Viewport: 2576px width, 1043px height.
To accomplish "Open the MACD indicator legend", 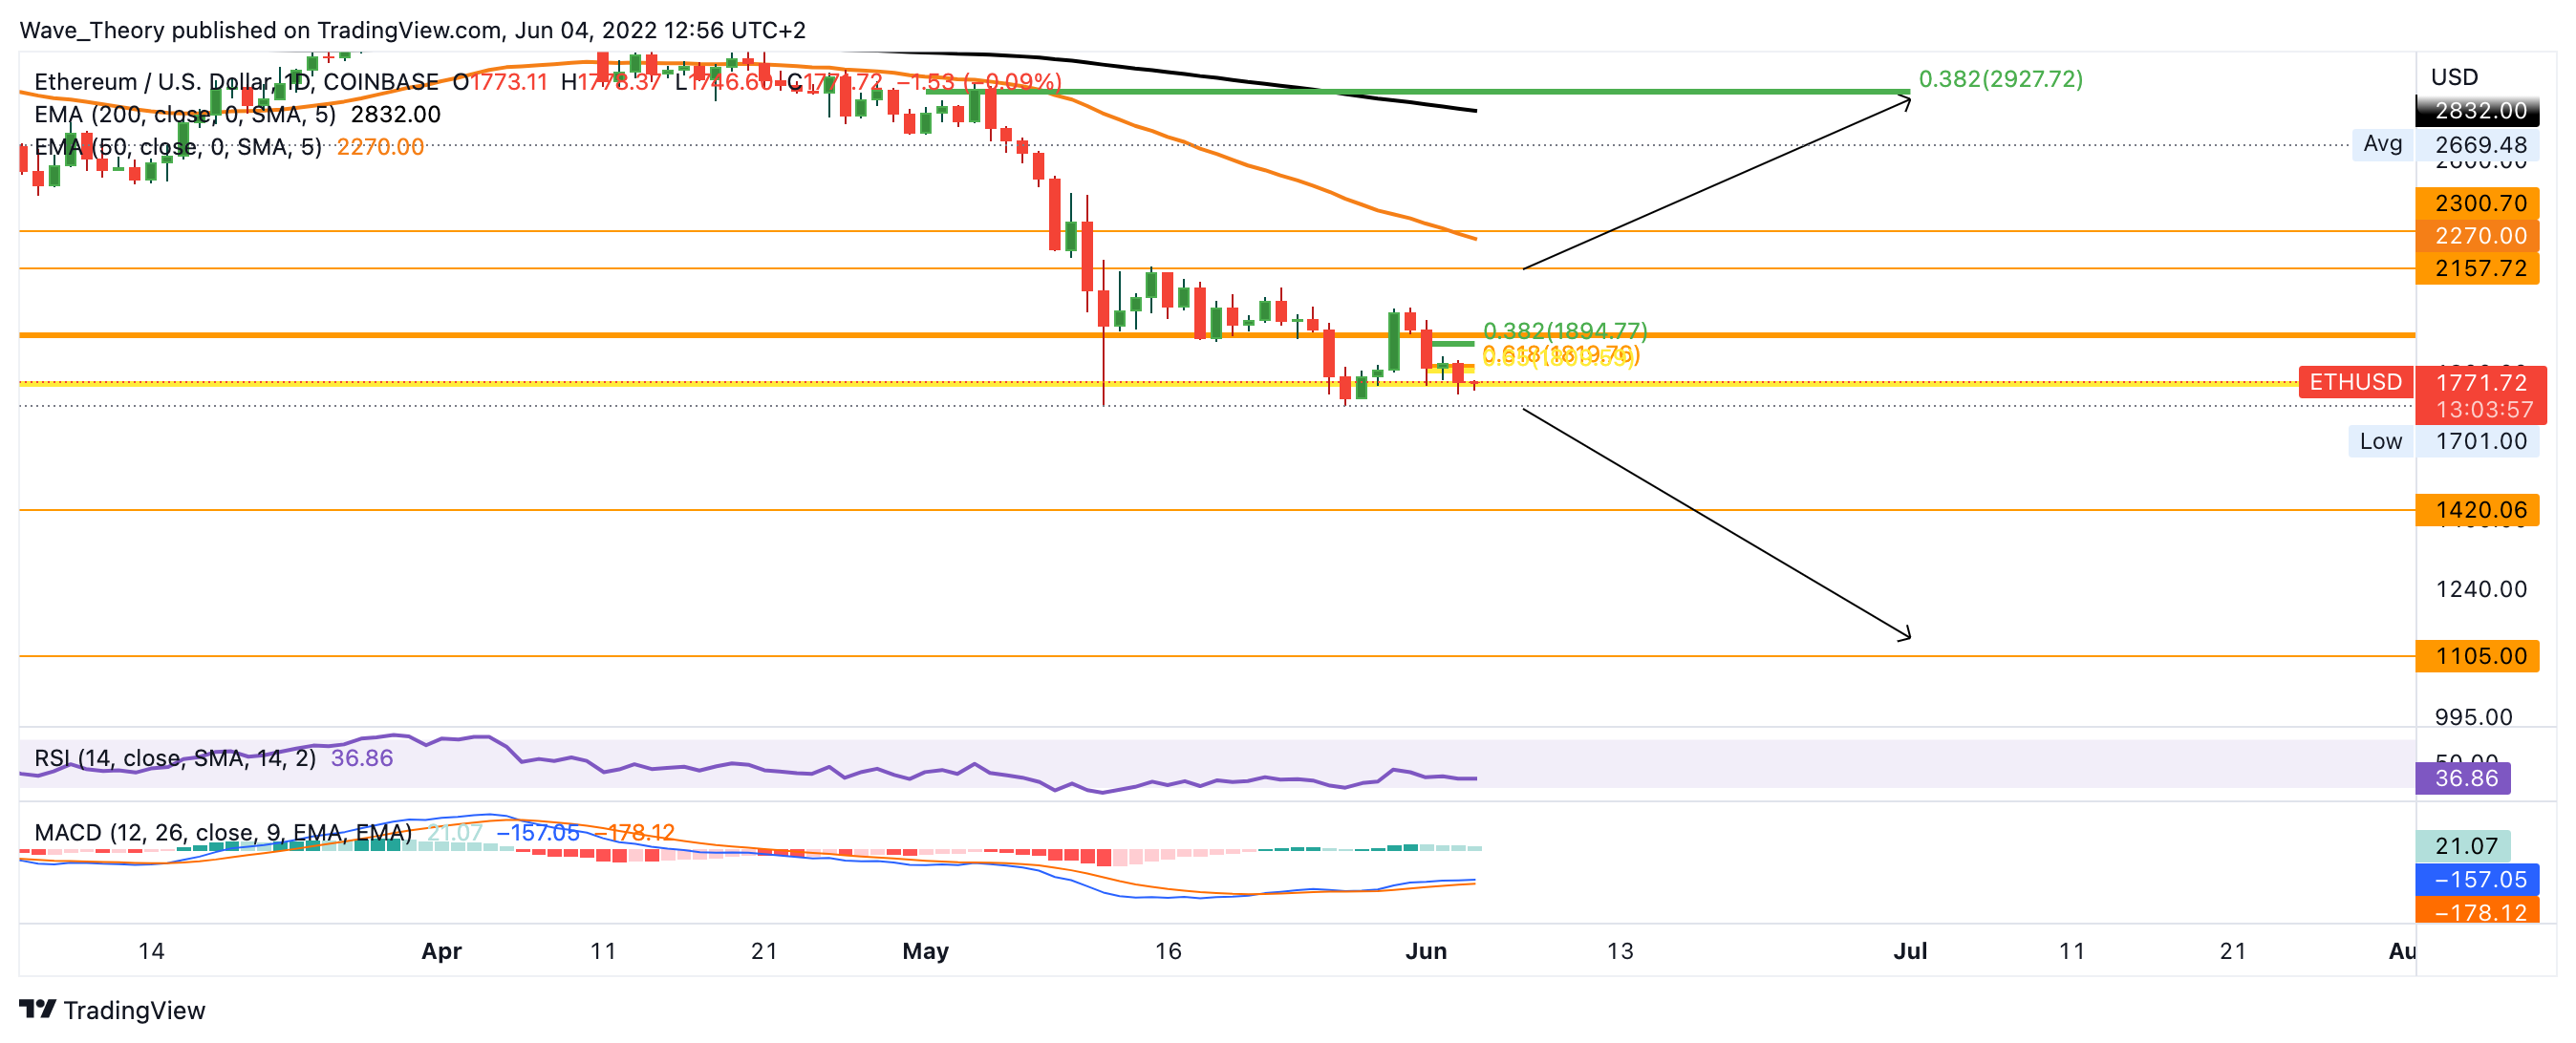I will [x=222, y=833].
